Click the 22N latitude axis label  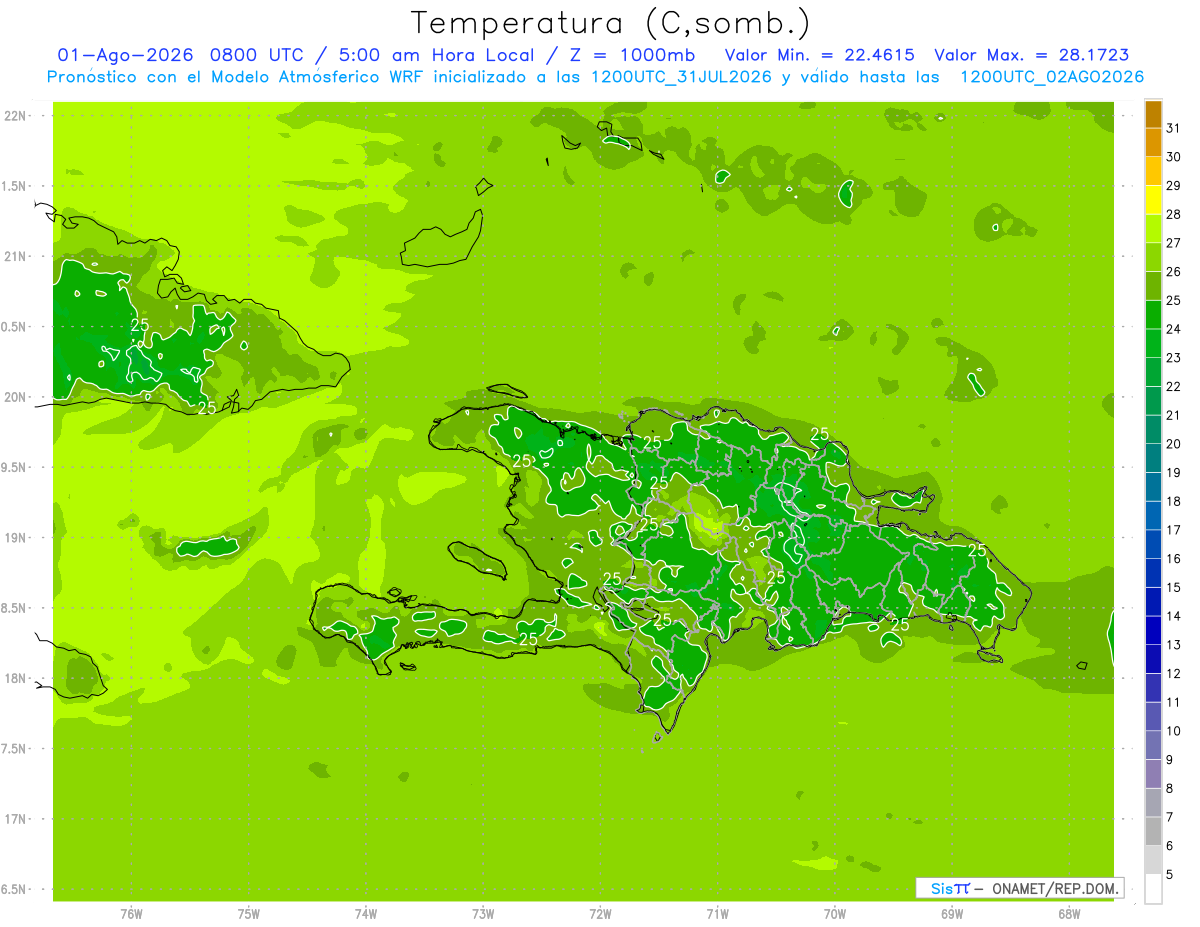(16, 116)
